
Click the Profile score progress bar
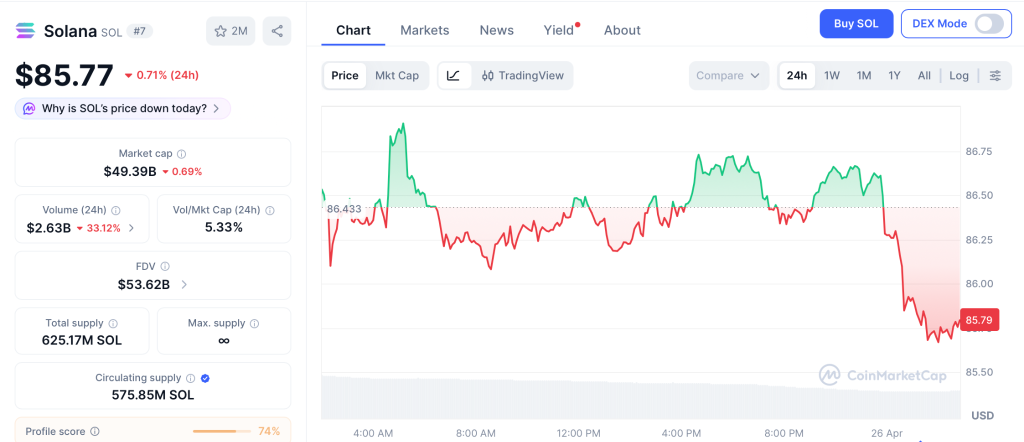point(220,431)
